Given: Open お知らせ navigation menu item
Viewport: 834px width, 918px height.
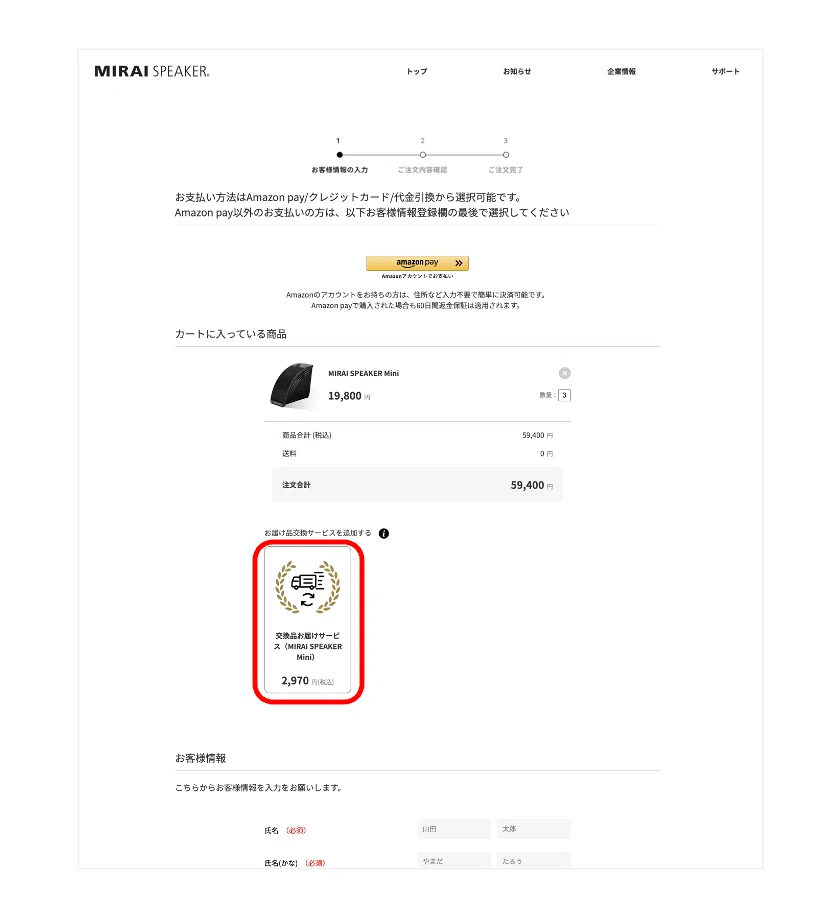Looking at the screenshot, I should click(x=517, y=71).
